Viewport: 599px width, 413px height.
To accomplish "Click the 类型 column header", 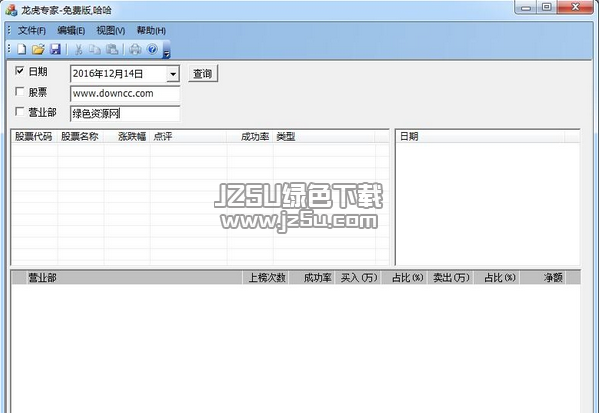I will pos(324,137).
